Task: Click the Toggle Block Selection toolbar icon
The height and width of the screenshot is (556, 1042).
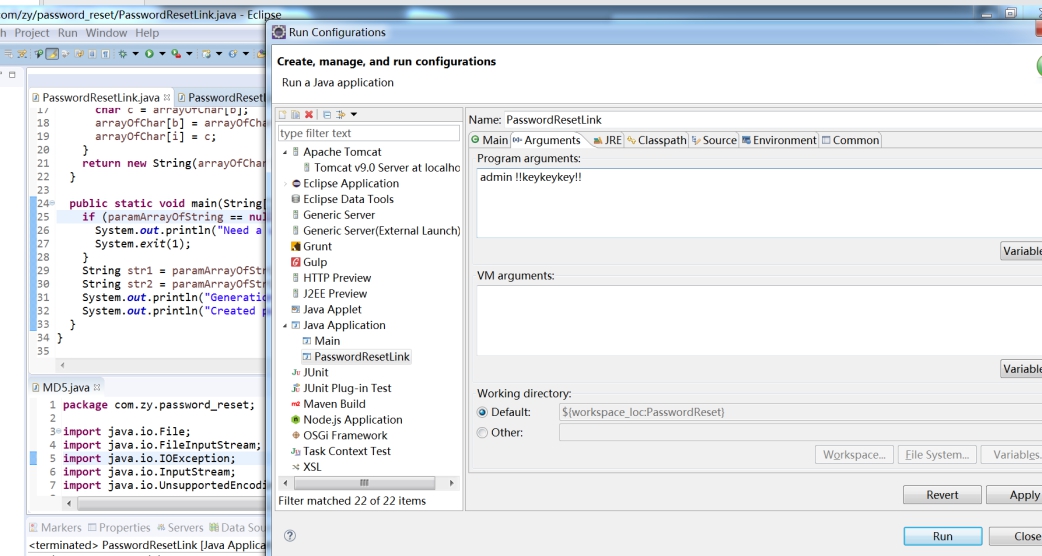Action: pyautogui.click(x=92, y=54)
